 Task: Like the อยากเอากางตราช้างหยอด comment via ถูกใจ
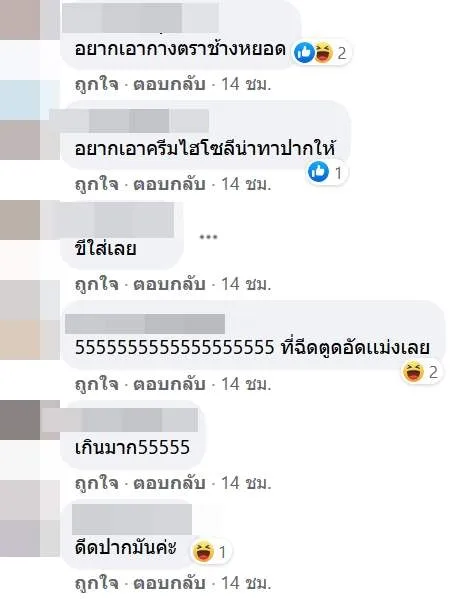(97, 84)
